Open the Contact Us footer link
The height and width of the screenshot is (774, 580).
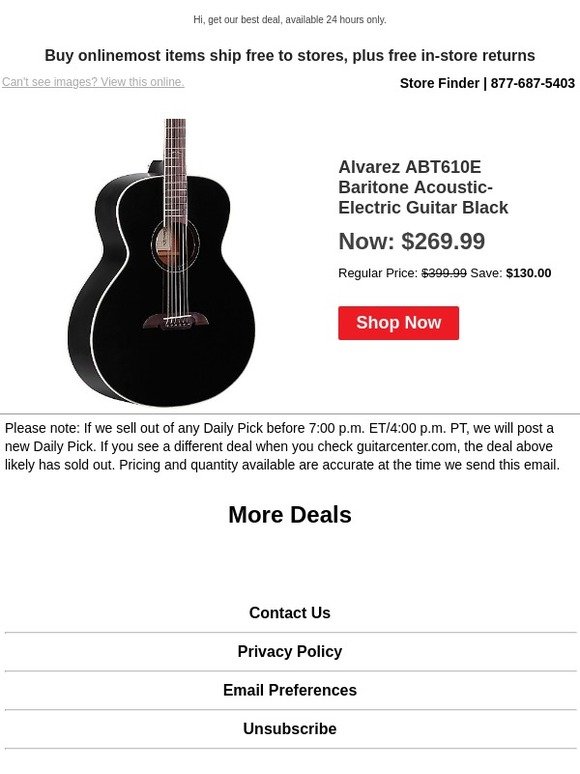290,613
